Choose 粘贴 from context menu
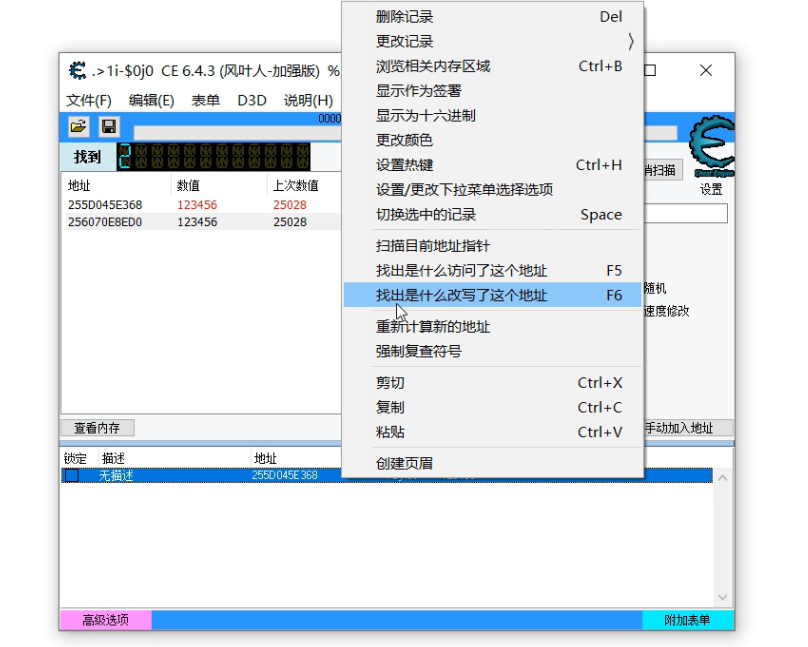The image size is (808, 647). (x=493, y=432)
